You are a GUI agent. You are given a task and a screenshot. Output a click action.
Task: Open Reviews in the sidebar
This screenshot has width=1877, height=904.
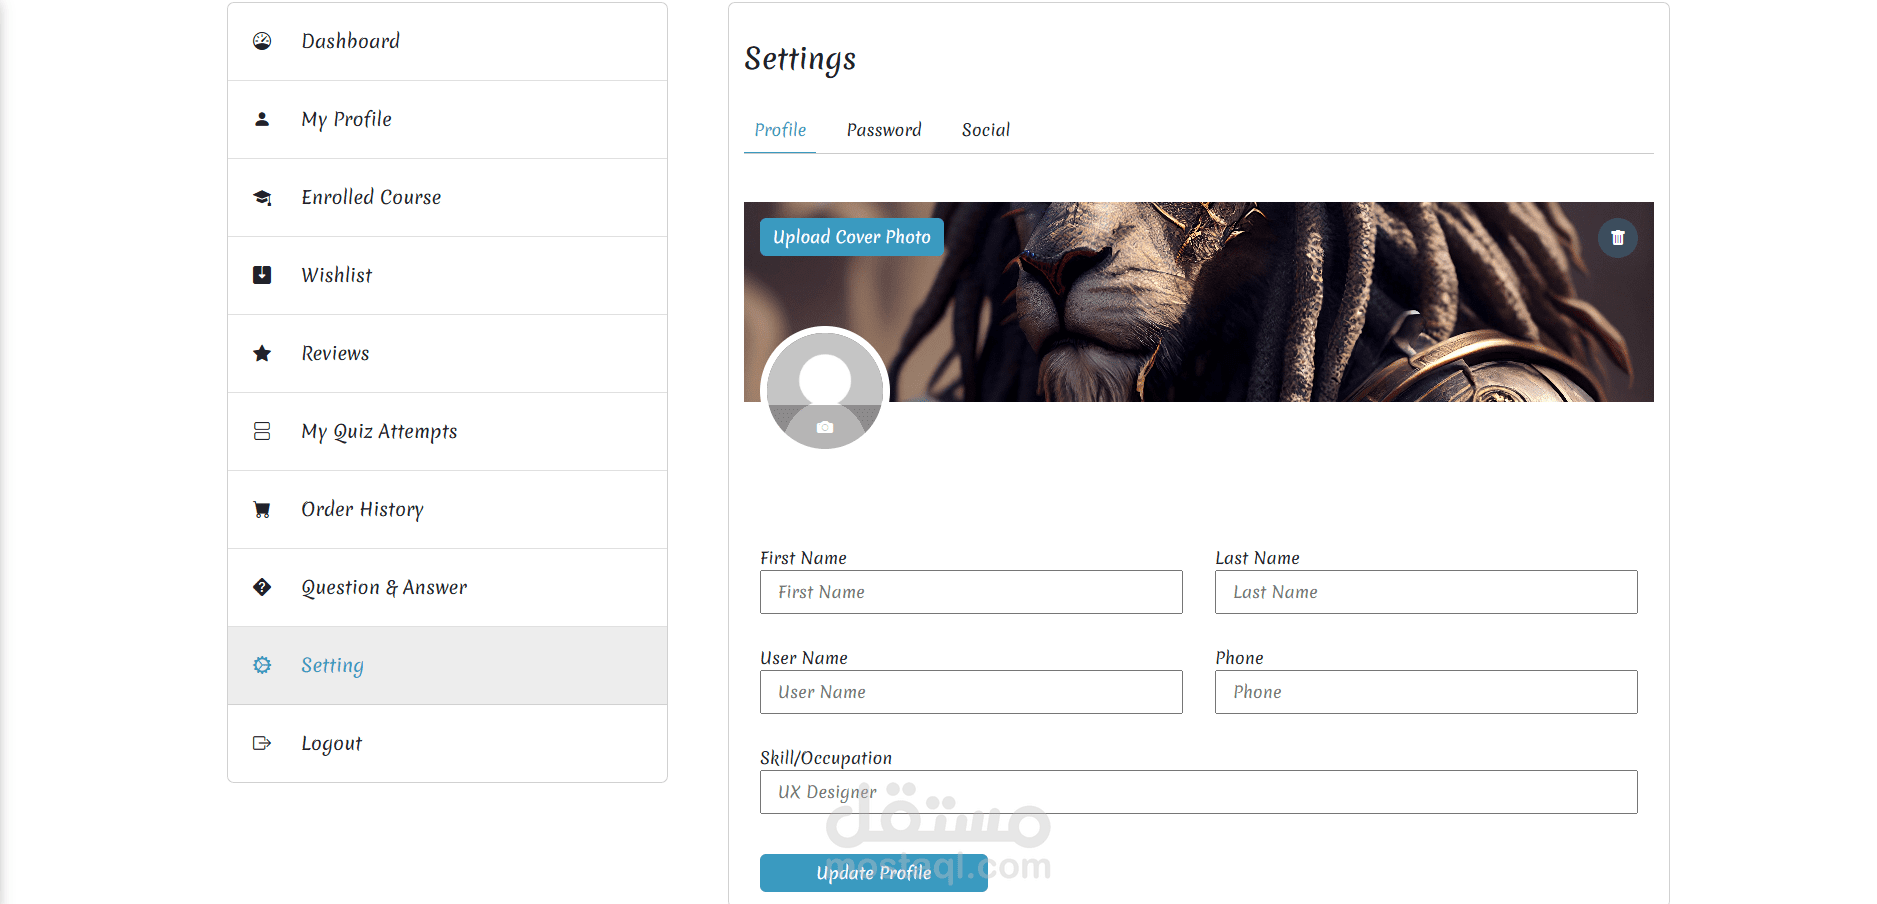point(447,353)
